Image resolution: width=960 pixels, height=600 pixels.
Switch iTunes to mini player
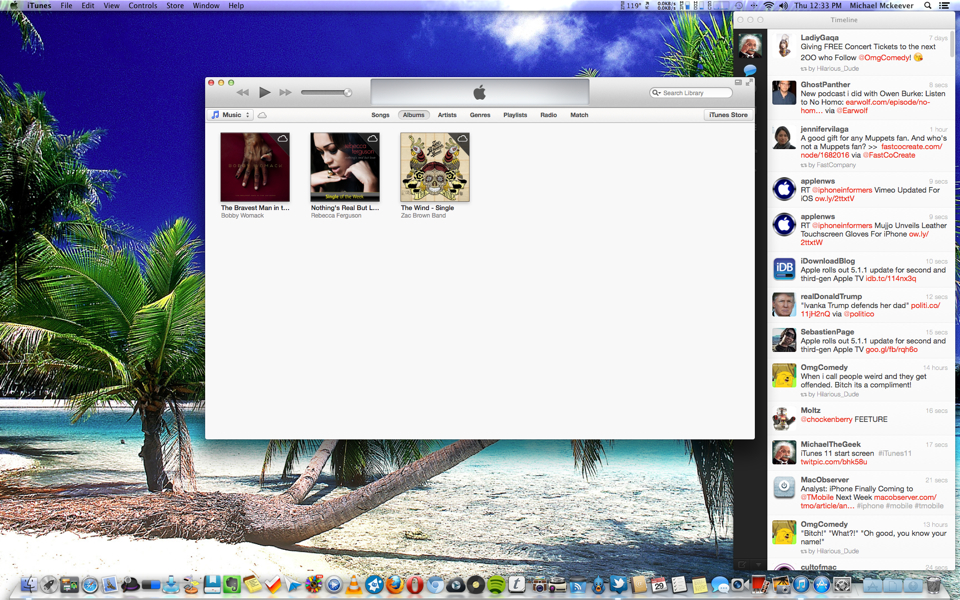738,82
